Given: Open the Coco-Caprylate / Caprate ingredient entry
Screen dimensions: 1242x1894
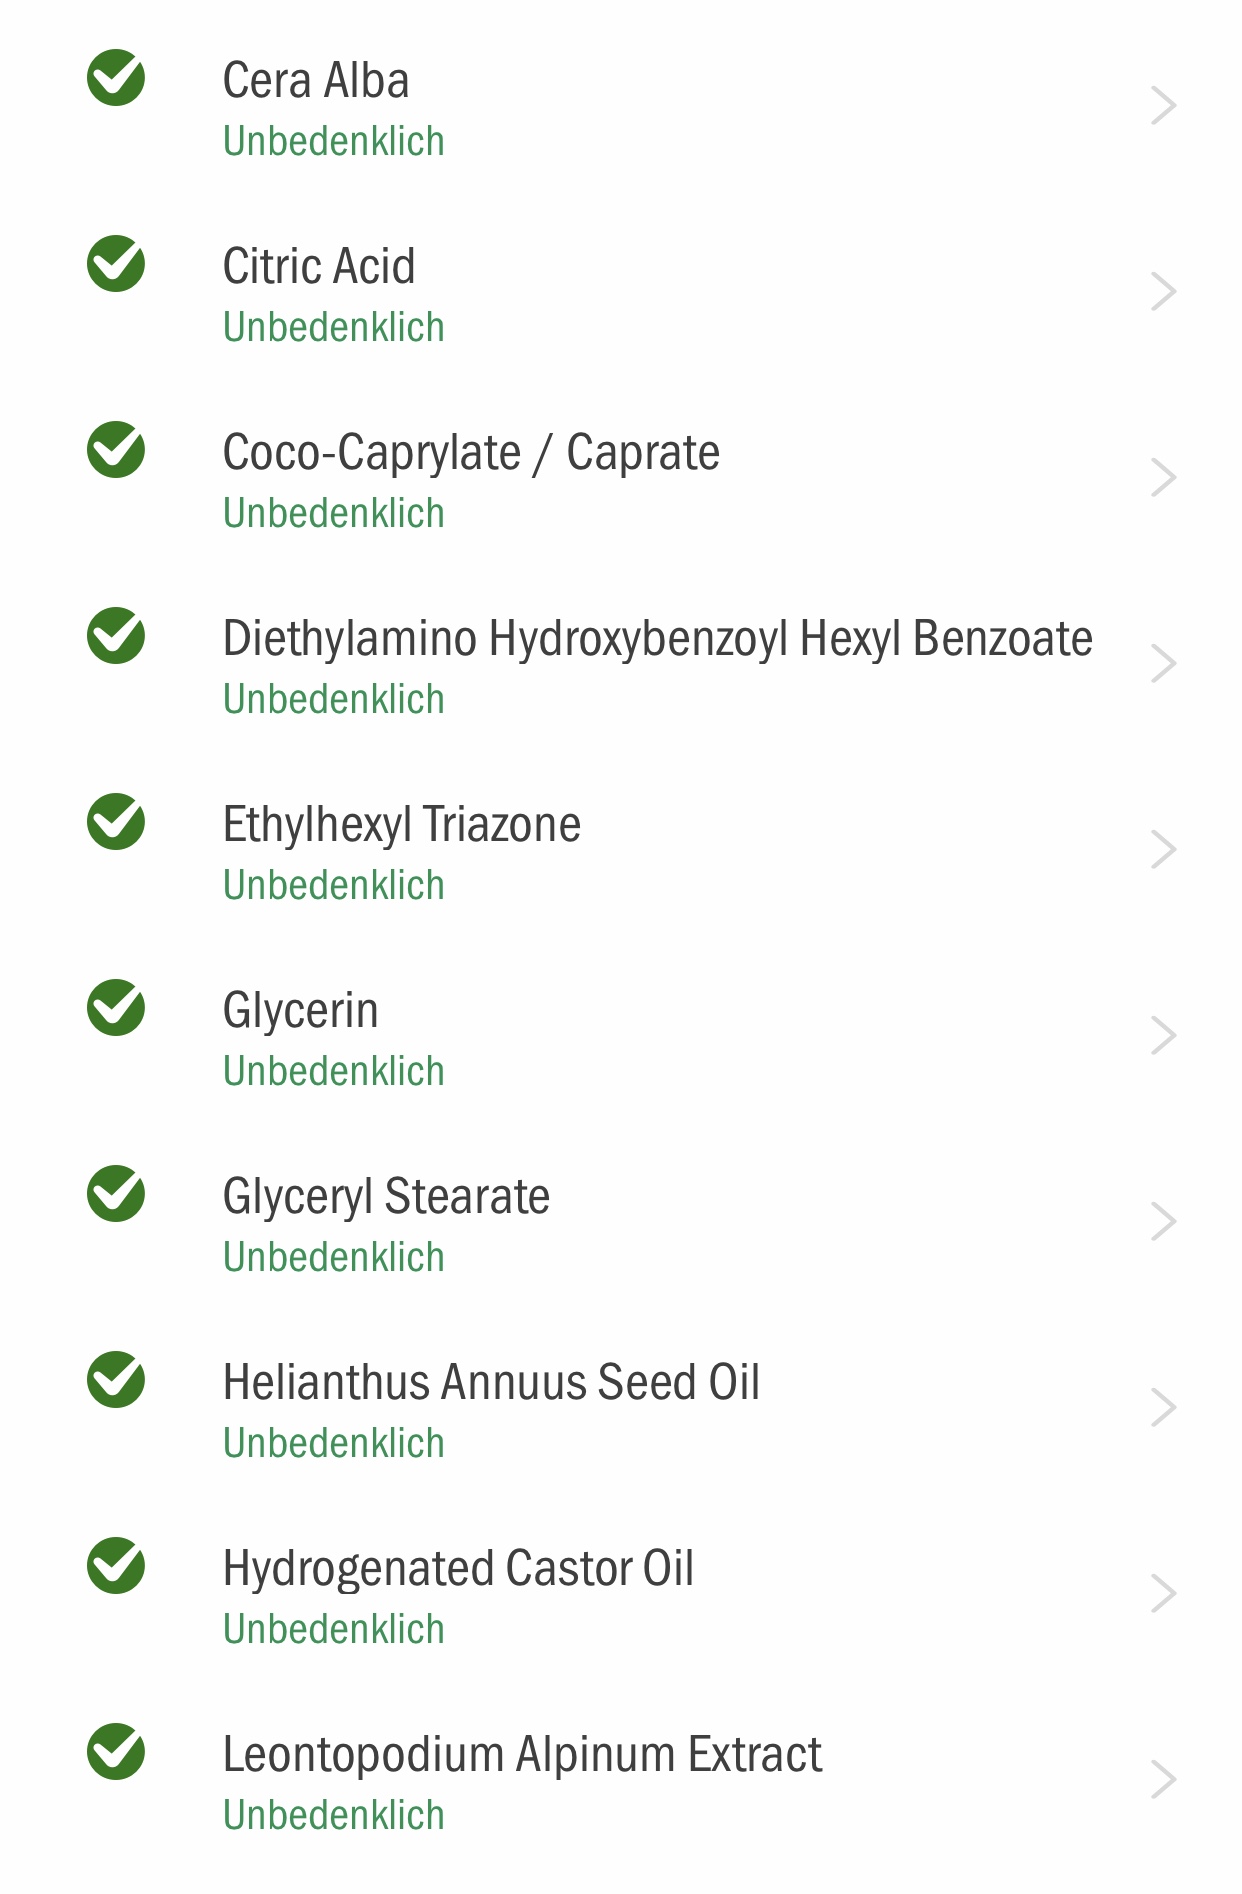Looking at the screenshot, I should pyautogui.click(x=621, y=479).
